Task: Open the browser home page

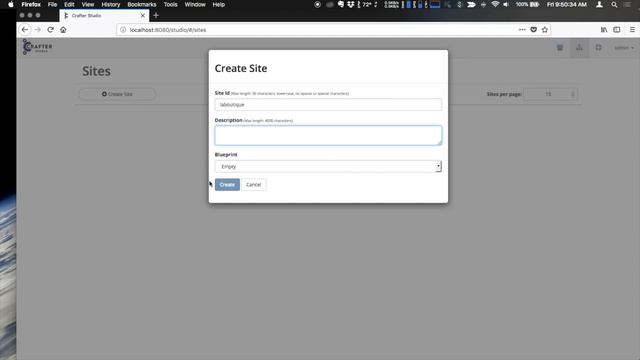Action: 63,30
